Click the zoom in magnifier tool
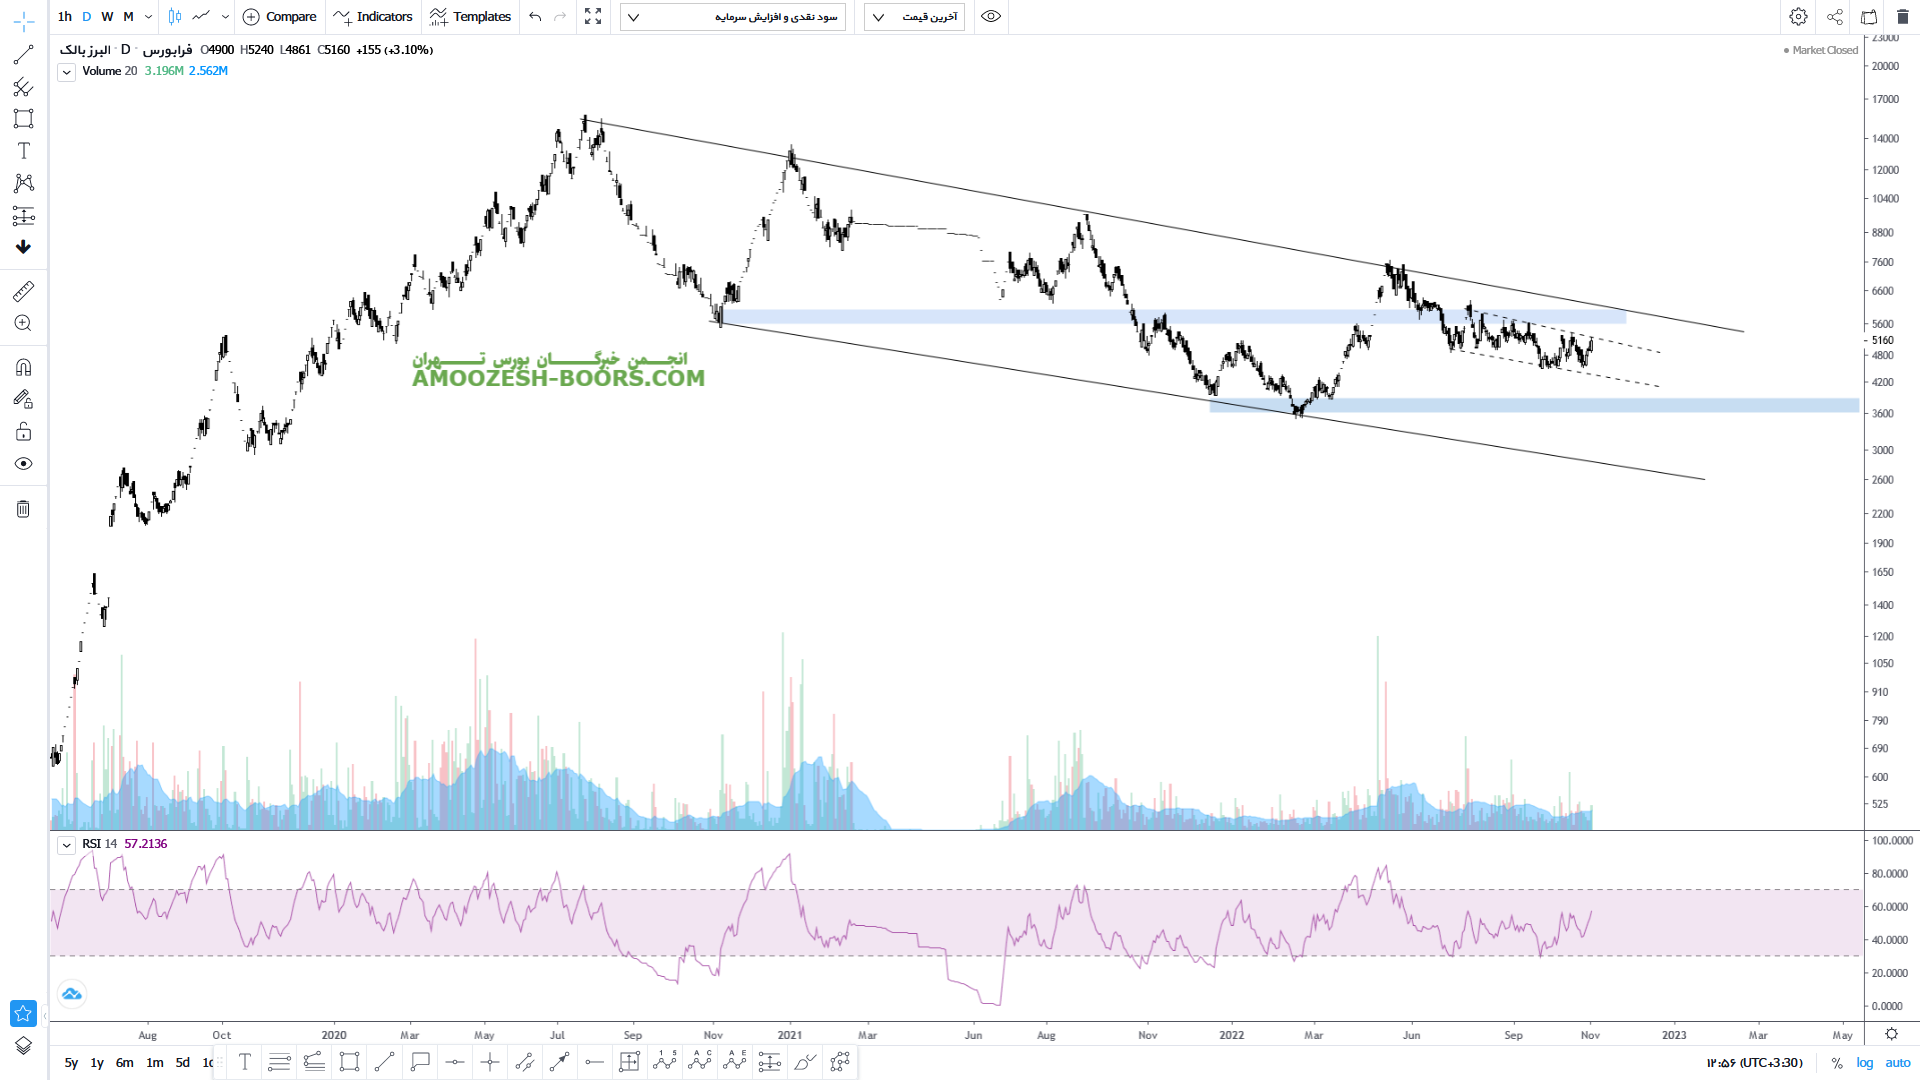 click(23, 323)
